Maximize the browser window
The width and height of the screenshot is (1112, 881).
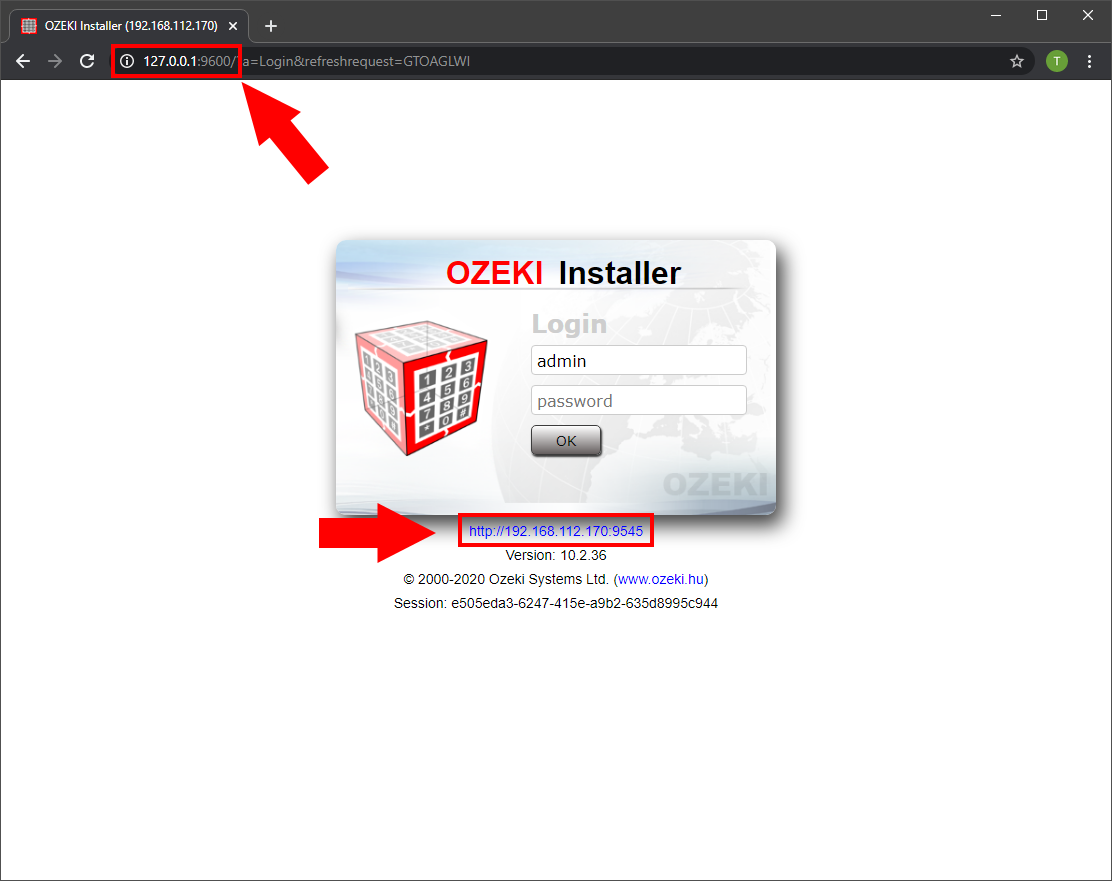click(x=1042, y=15)
